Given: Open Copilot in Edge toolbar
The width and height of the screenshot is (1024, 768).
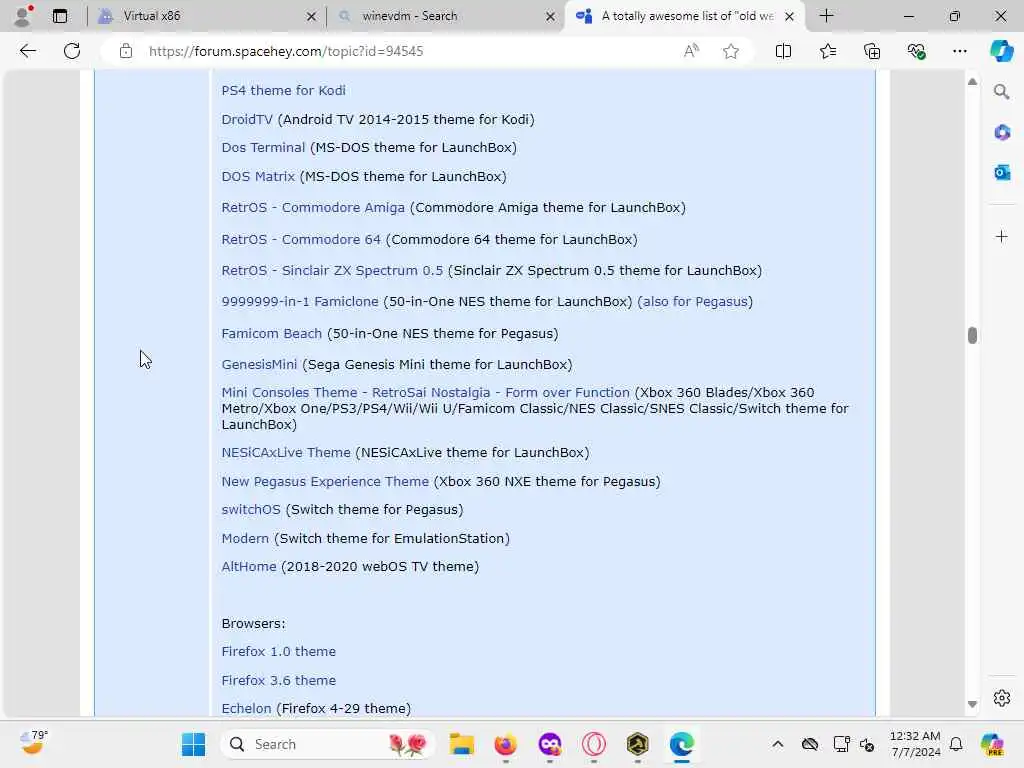Looking at the screenshot, I should point(1001,51).
